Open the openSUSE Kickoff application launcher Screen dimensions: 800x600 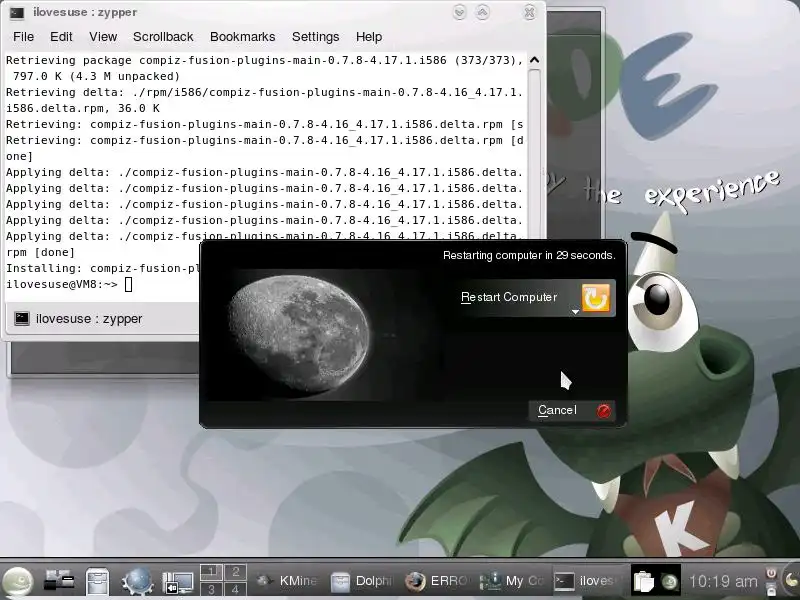18,581
